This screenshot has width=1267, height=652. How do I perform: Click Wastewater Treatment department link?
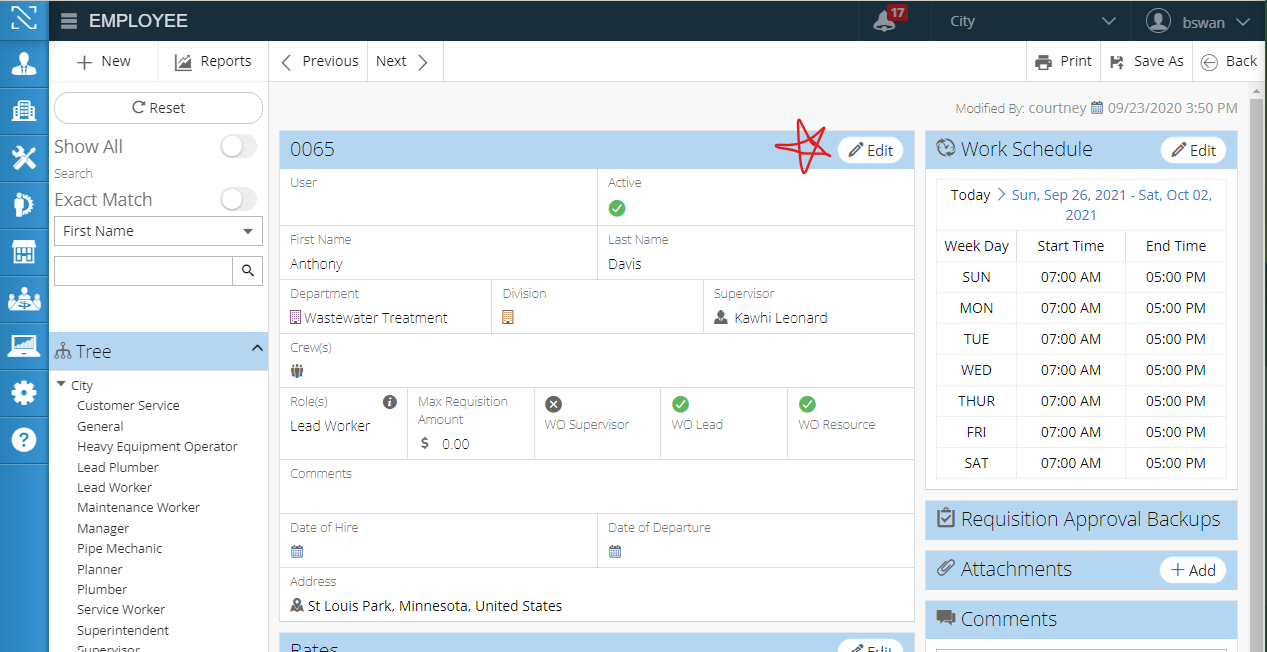pyautogui.click(x=376, y=318)
